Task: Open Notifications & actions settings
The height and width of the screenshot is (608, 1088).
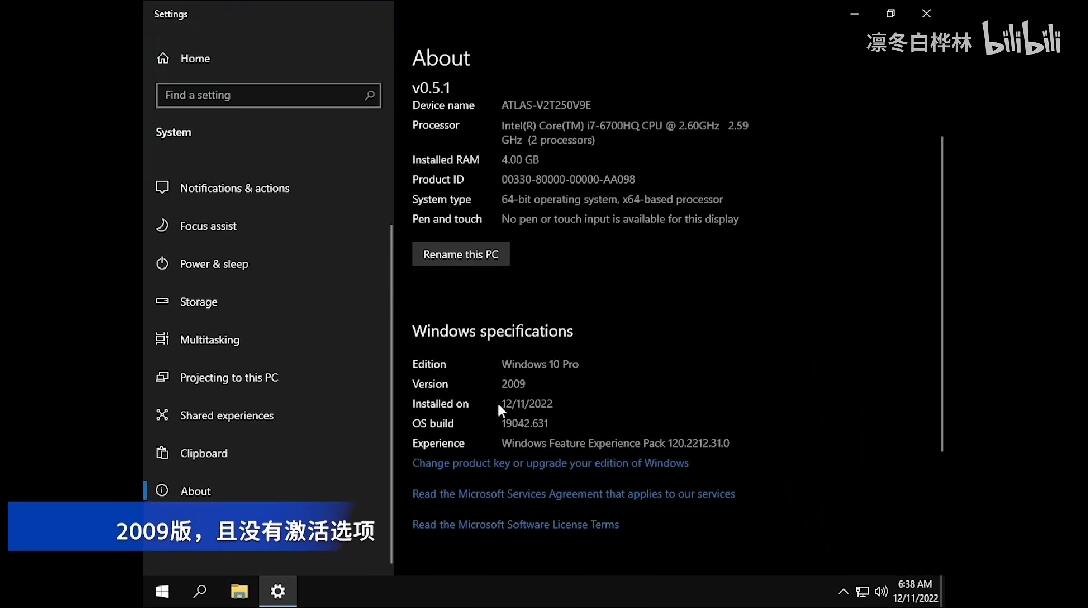Action: pyautogui.click(x=235, y=188)
